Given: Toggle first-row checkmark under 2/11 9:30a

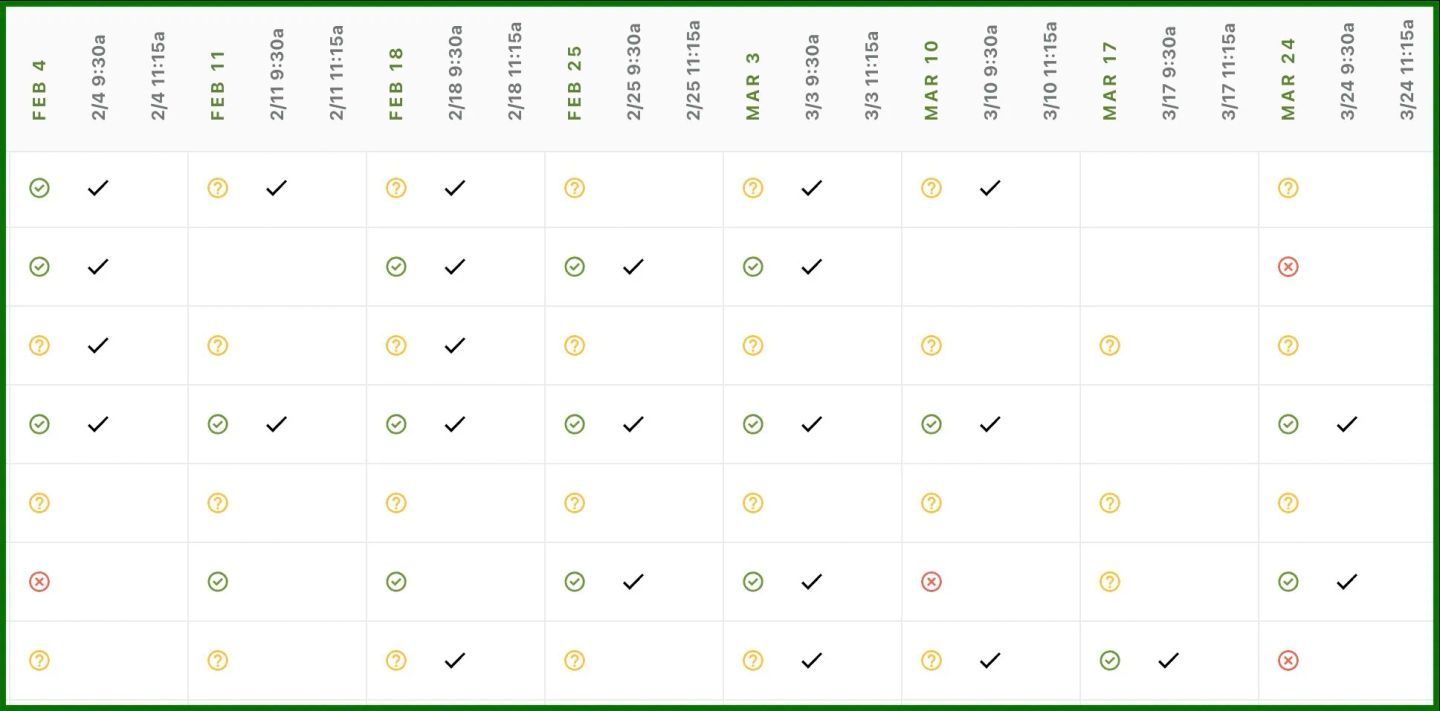Looking at the screenshot, I should coord(276,187).
